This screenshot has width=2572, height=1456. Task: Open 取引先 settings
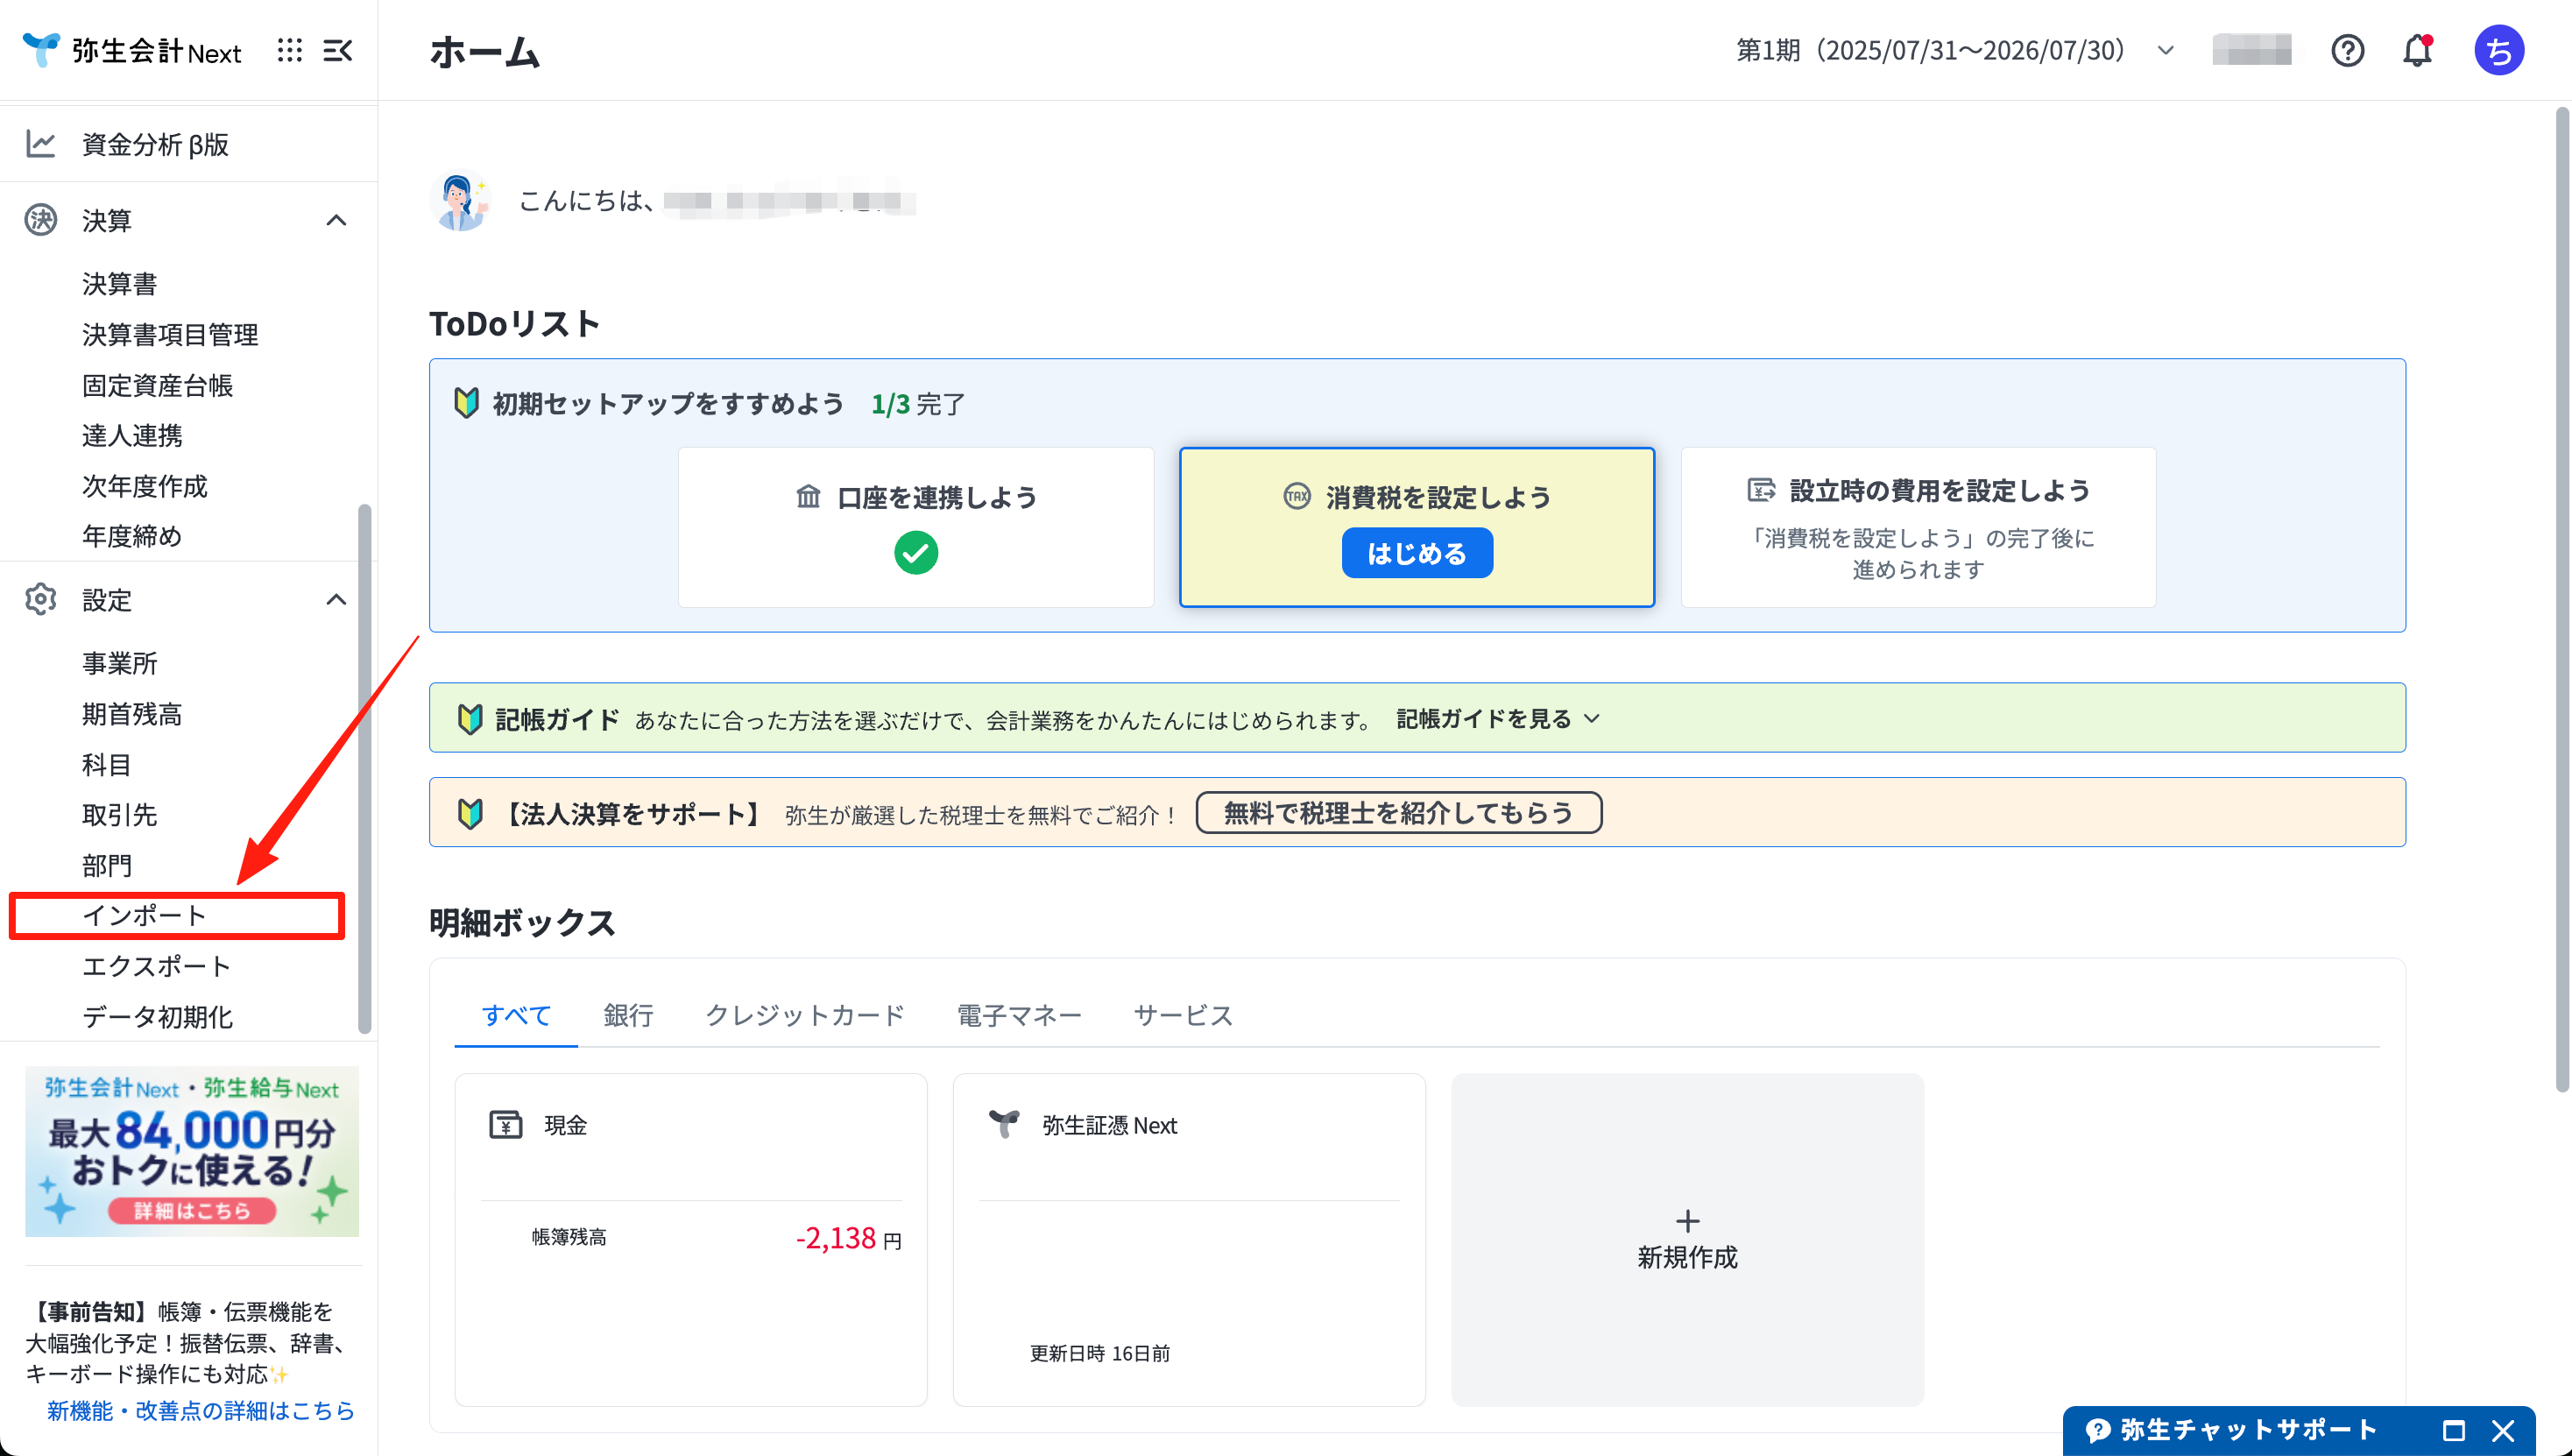coord(120,815)
